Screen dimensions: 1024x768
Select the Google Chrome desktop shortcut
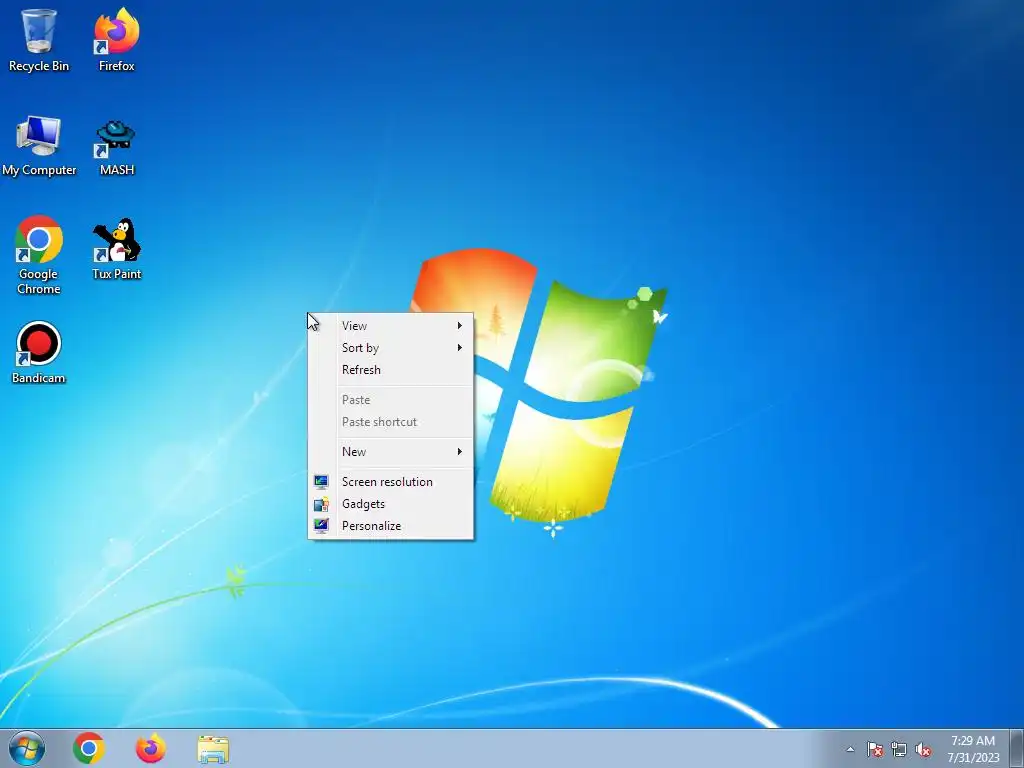[x=39, y=255]
